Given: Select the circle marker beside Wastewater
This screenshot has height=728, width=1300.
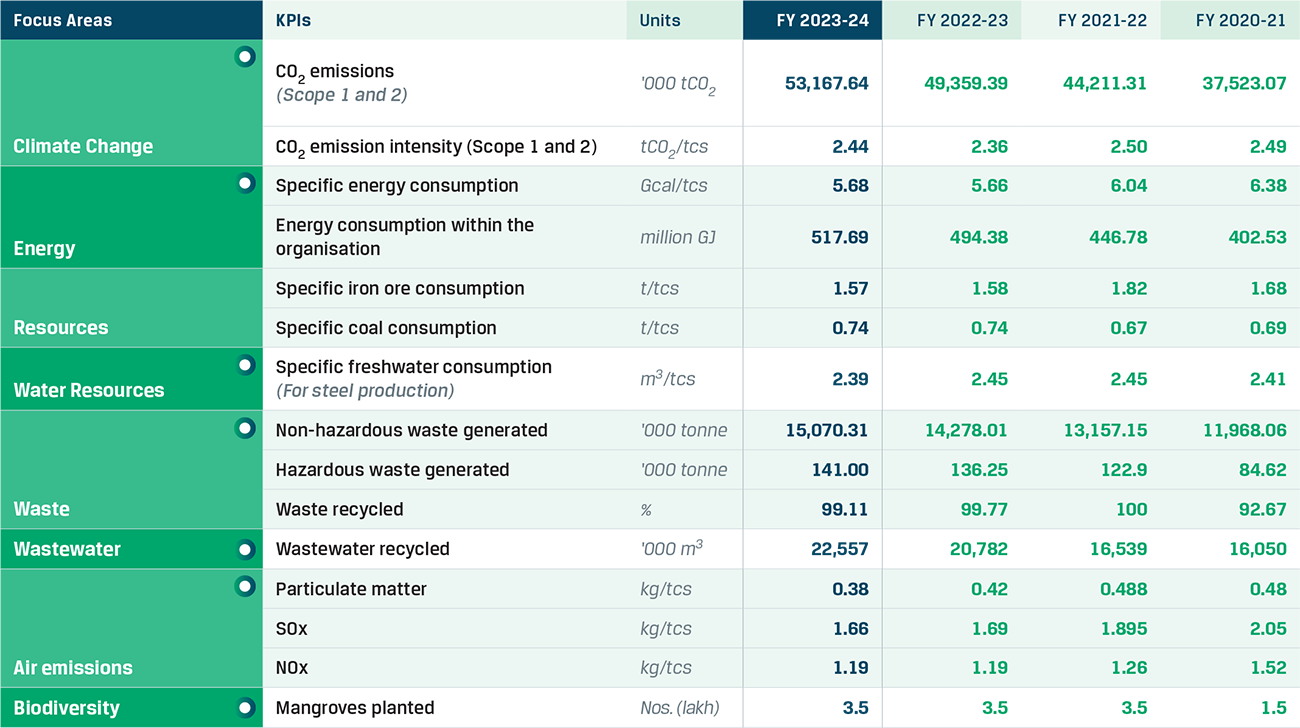Looking at the screenshot, I should (x=245, y=549).
